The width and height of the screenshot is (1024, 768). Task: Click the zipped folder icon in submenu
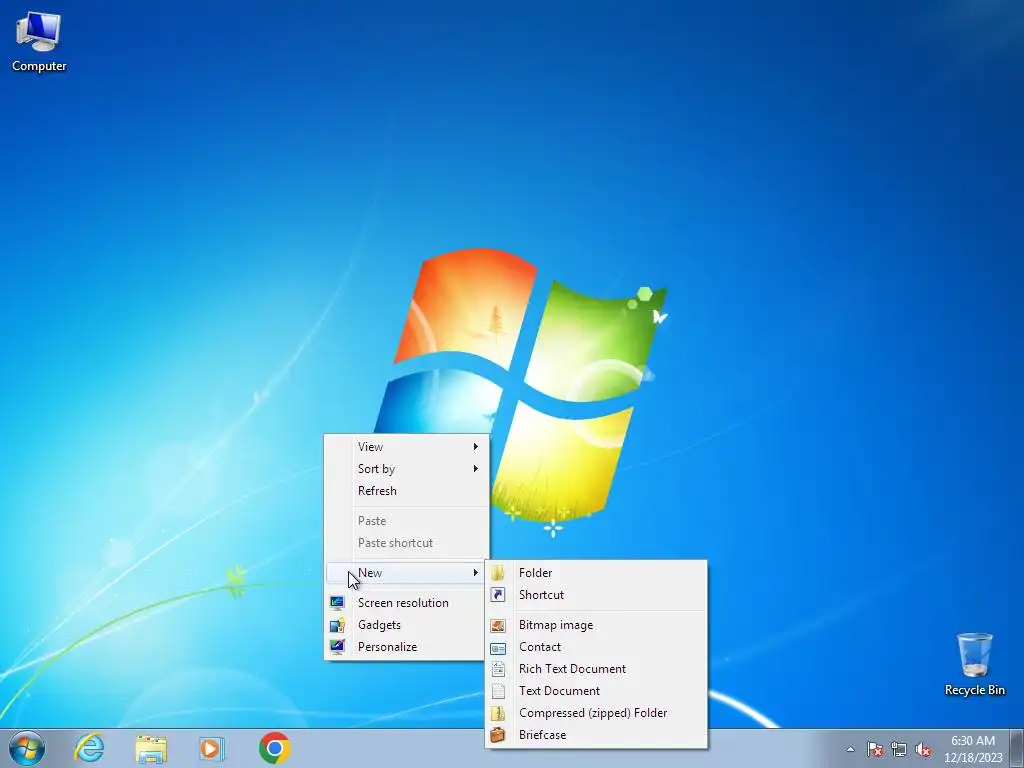tap(498, 713)
